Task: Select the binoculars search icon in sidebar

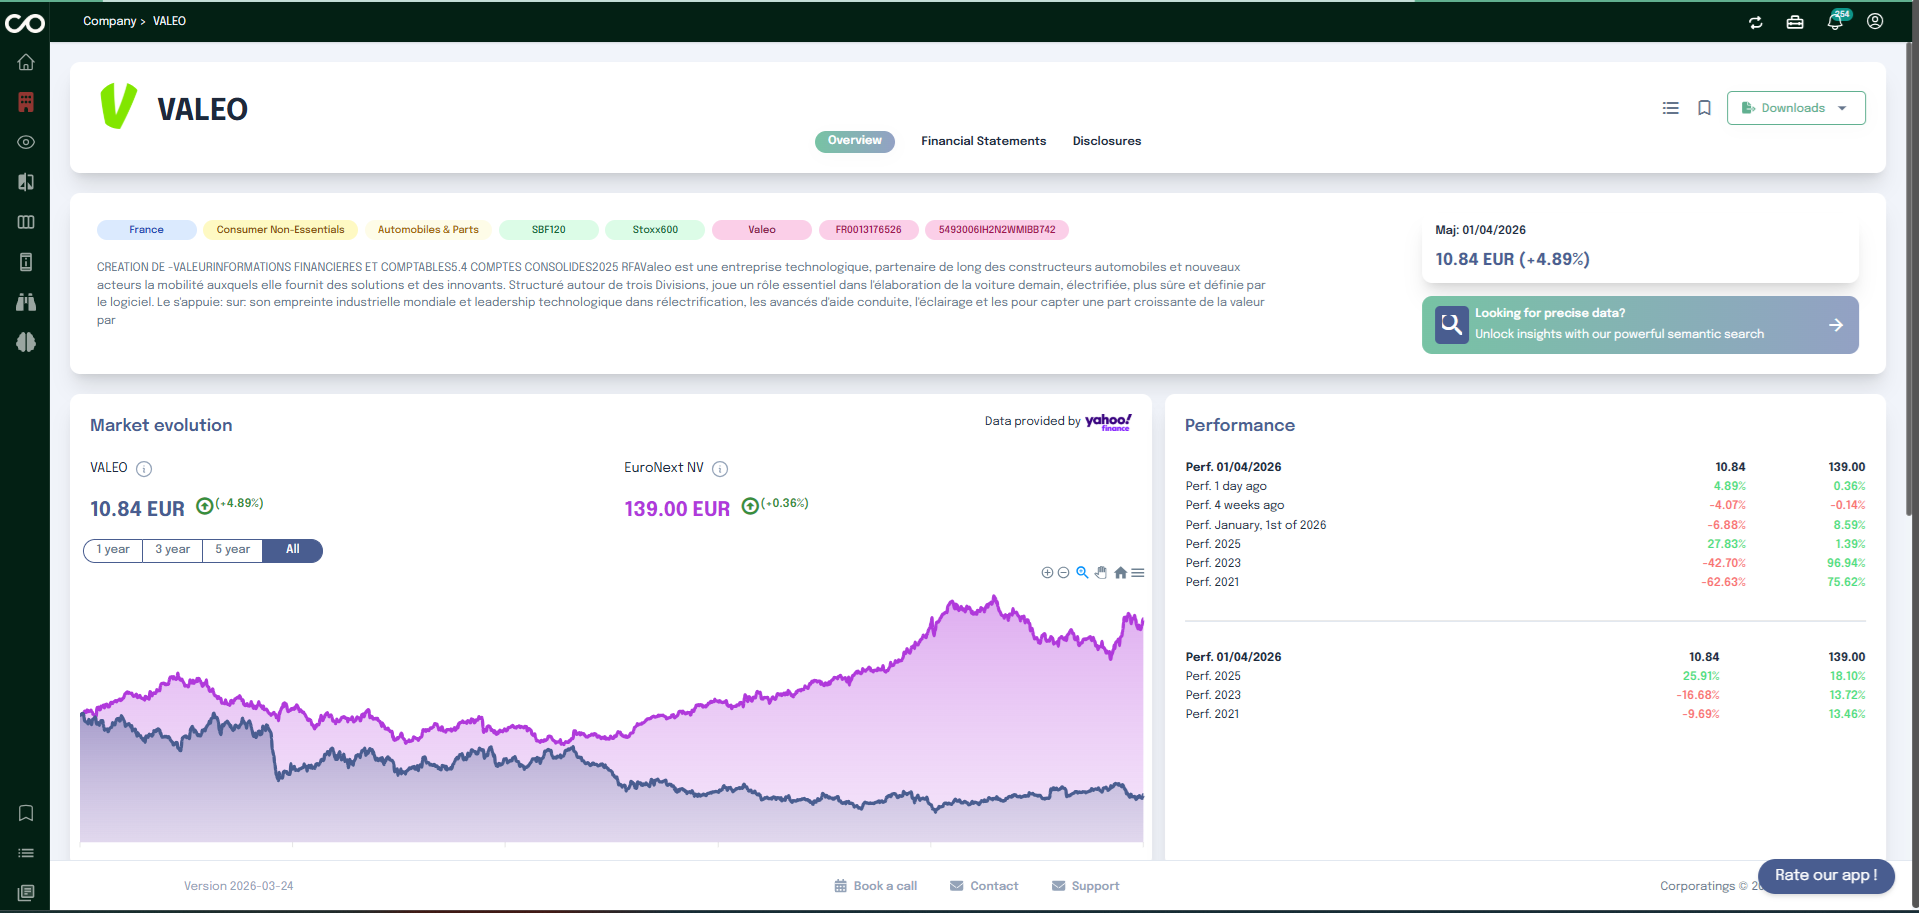Action: tap(26, 302)
